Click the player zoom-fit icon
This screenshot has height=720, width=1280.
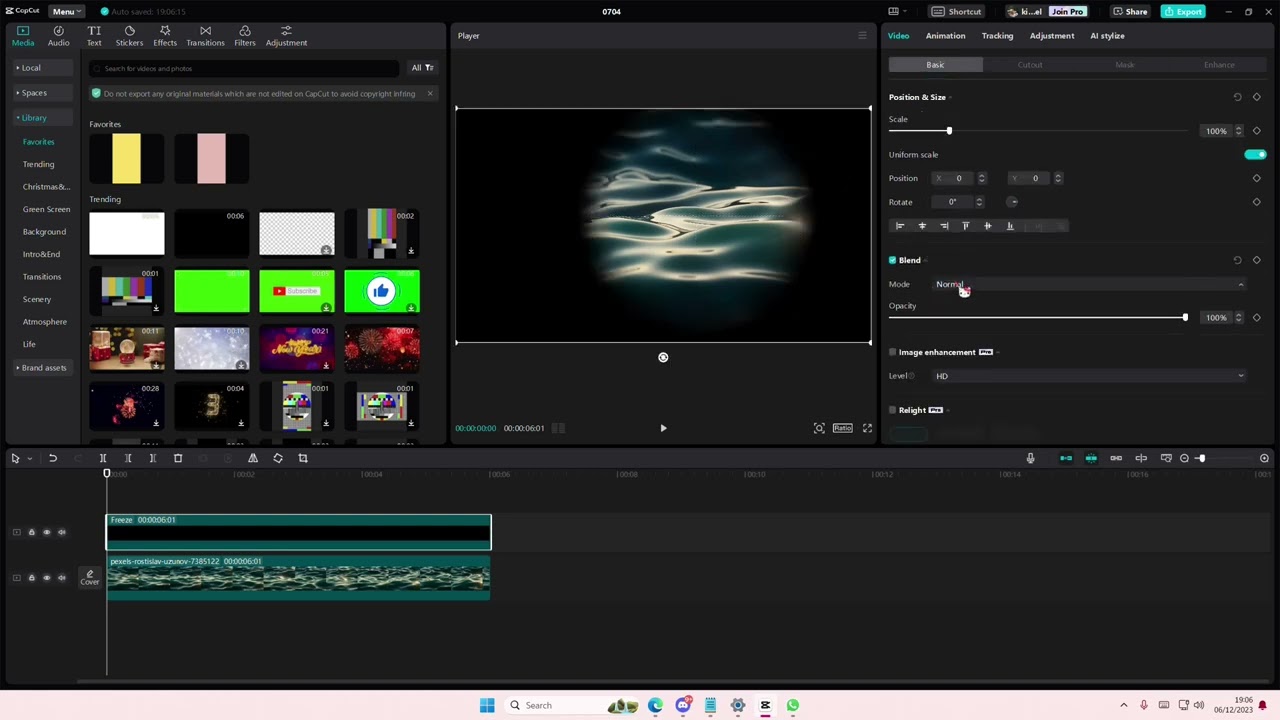coord(819,428)
